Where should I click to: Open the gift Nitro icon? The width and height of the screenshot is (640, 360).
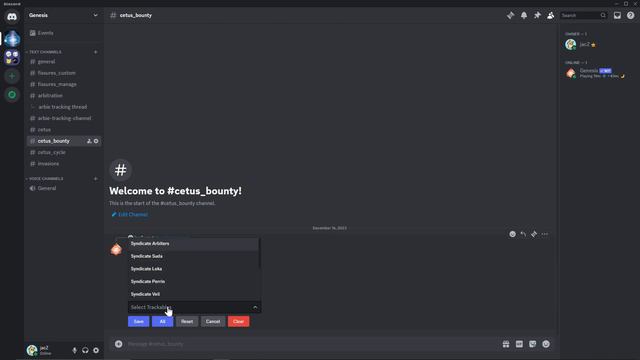(x=506, y=344)
